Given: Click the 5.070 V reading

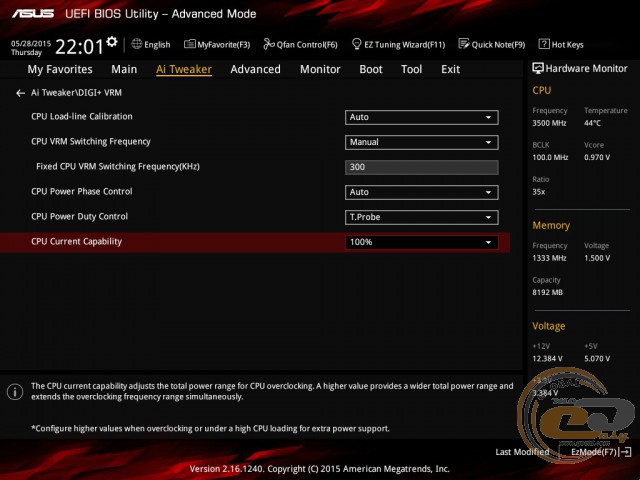Looking at the screenshot, I should (597, 359).
